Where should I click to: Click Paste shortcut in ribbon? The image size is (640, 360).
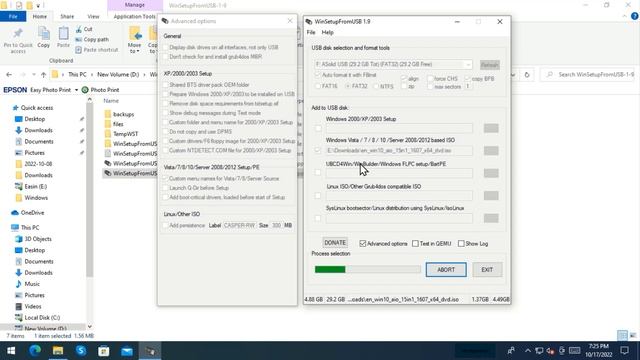click(97, 50)
